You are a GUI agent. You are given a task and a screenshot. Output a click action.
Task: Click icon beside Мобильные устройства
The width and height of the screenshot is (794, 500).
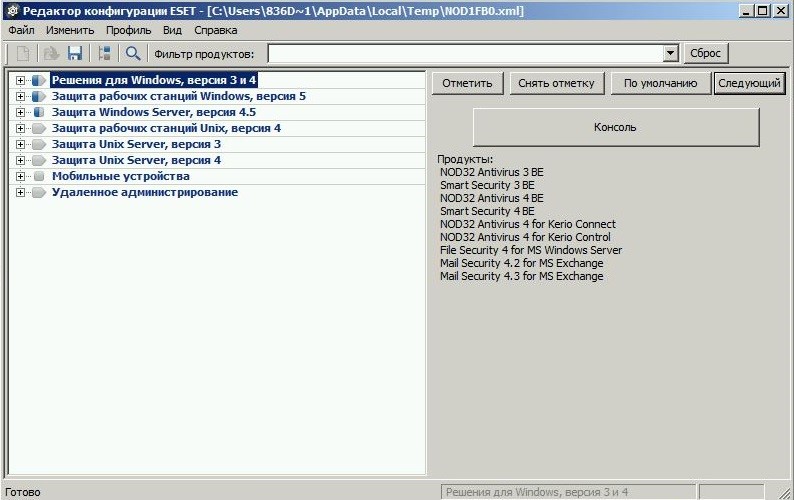pyautogui.click(x=38, y=176)
